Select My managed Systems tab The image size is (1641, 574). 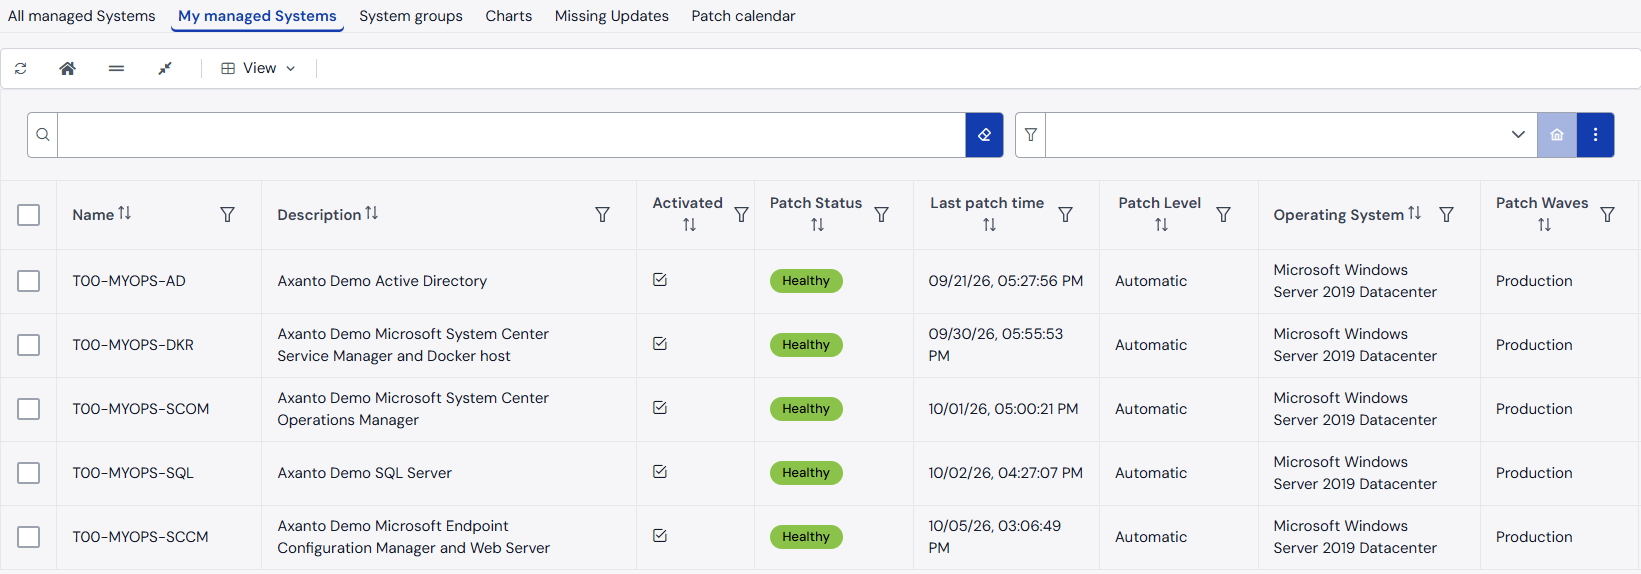click(257, 16)
